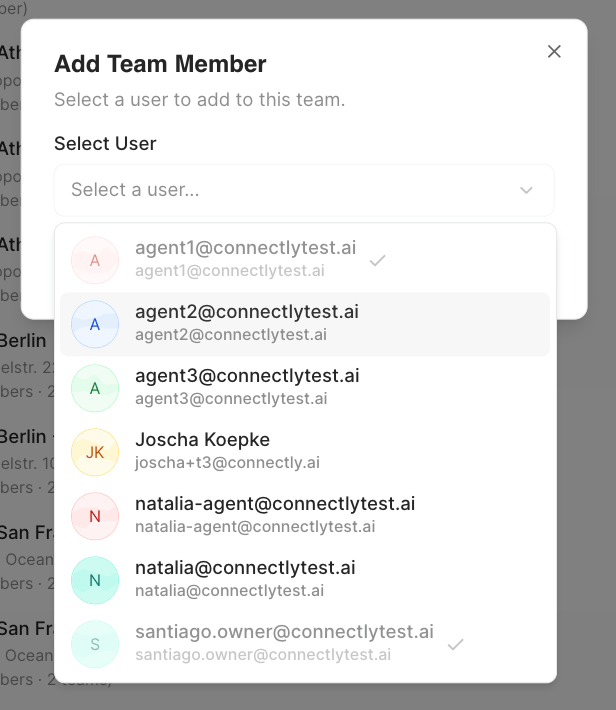
Task: Select Joscha Koepke from the user list
Action: click(305, 452)
